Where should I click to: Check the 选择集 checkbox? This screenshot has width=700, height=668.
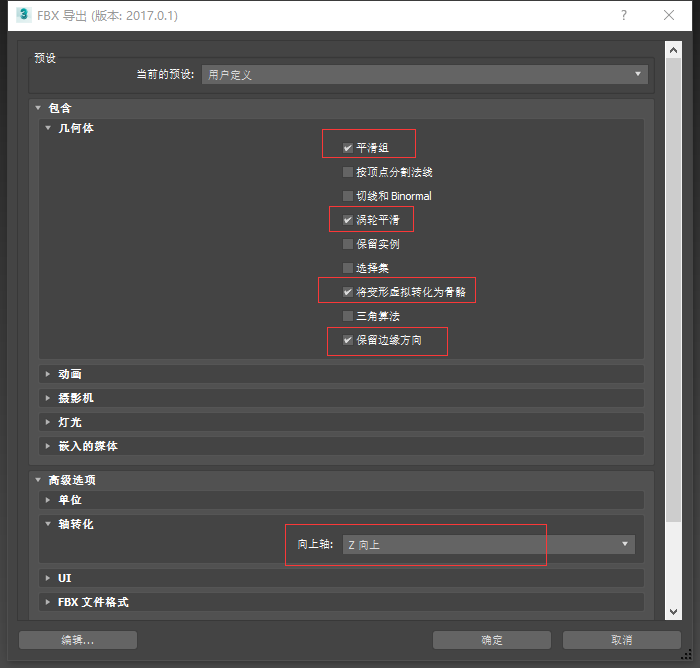[348, 268]
